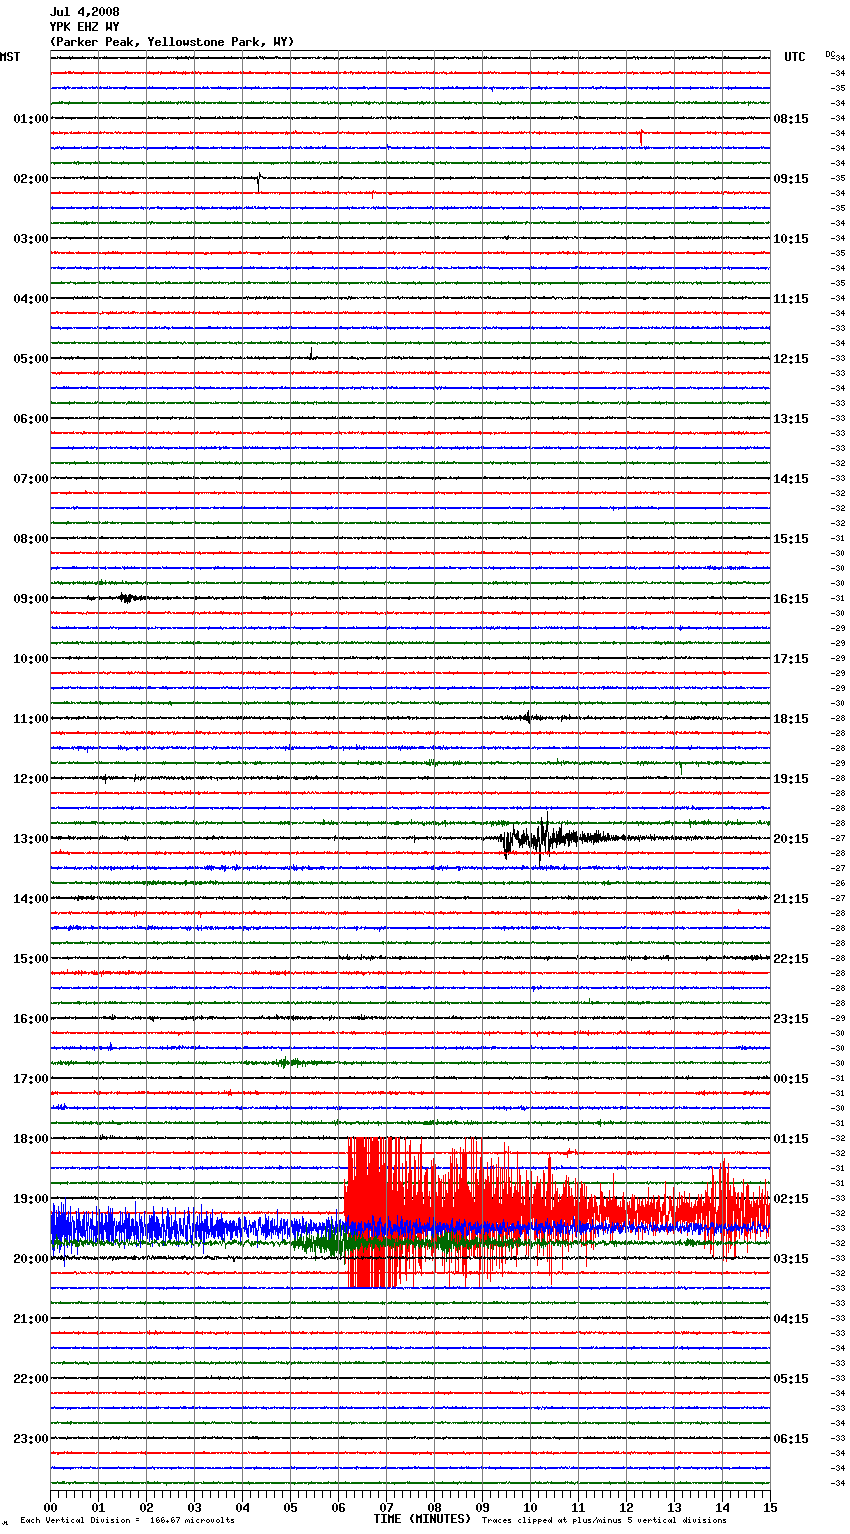Click the '22:00' MST time label

point(31,1379)
